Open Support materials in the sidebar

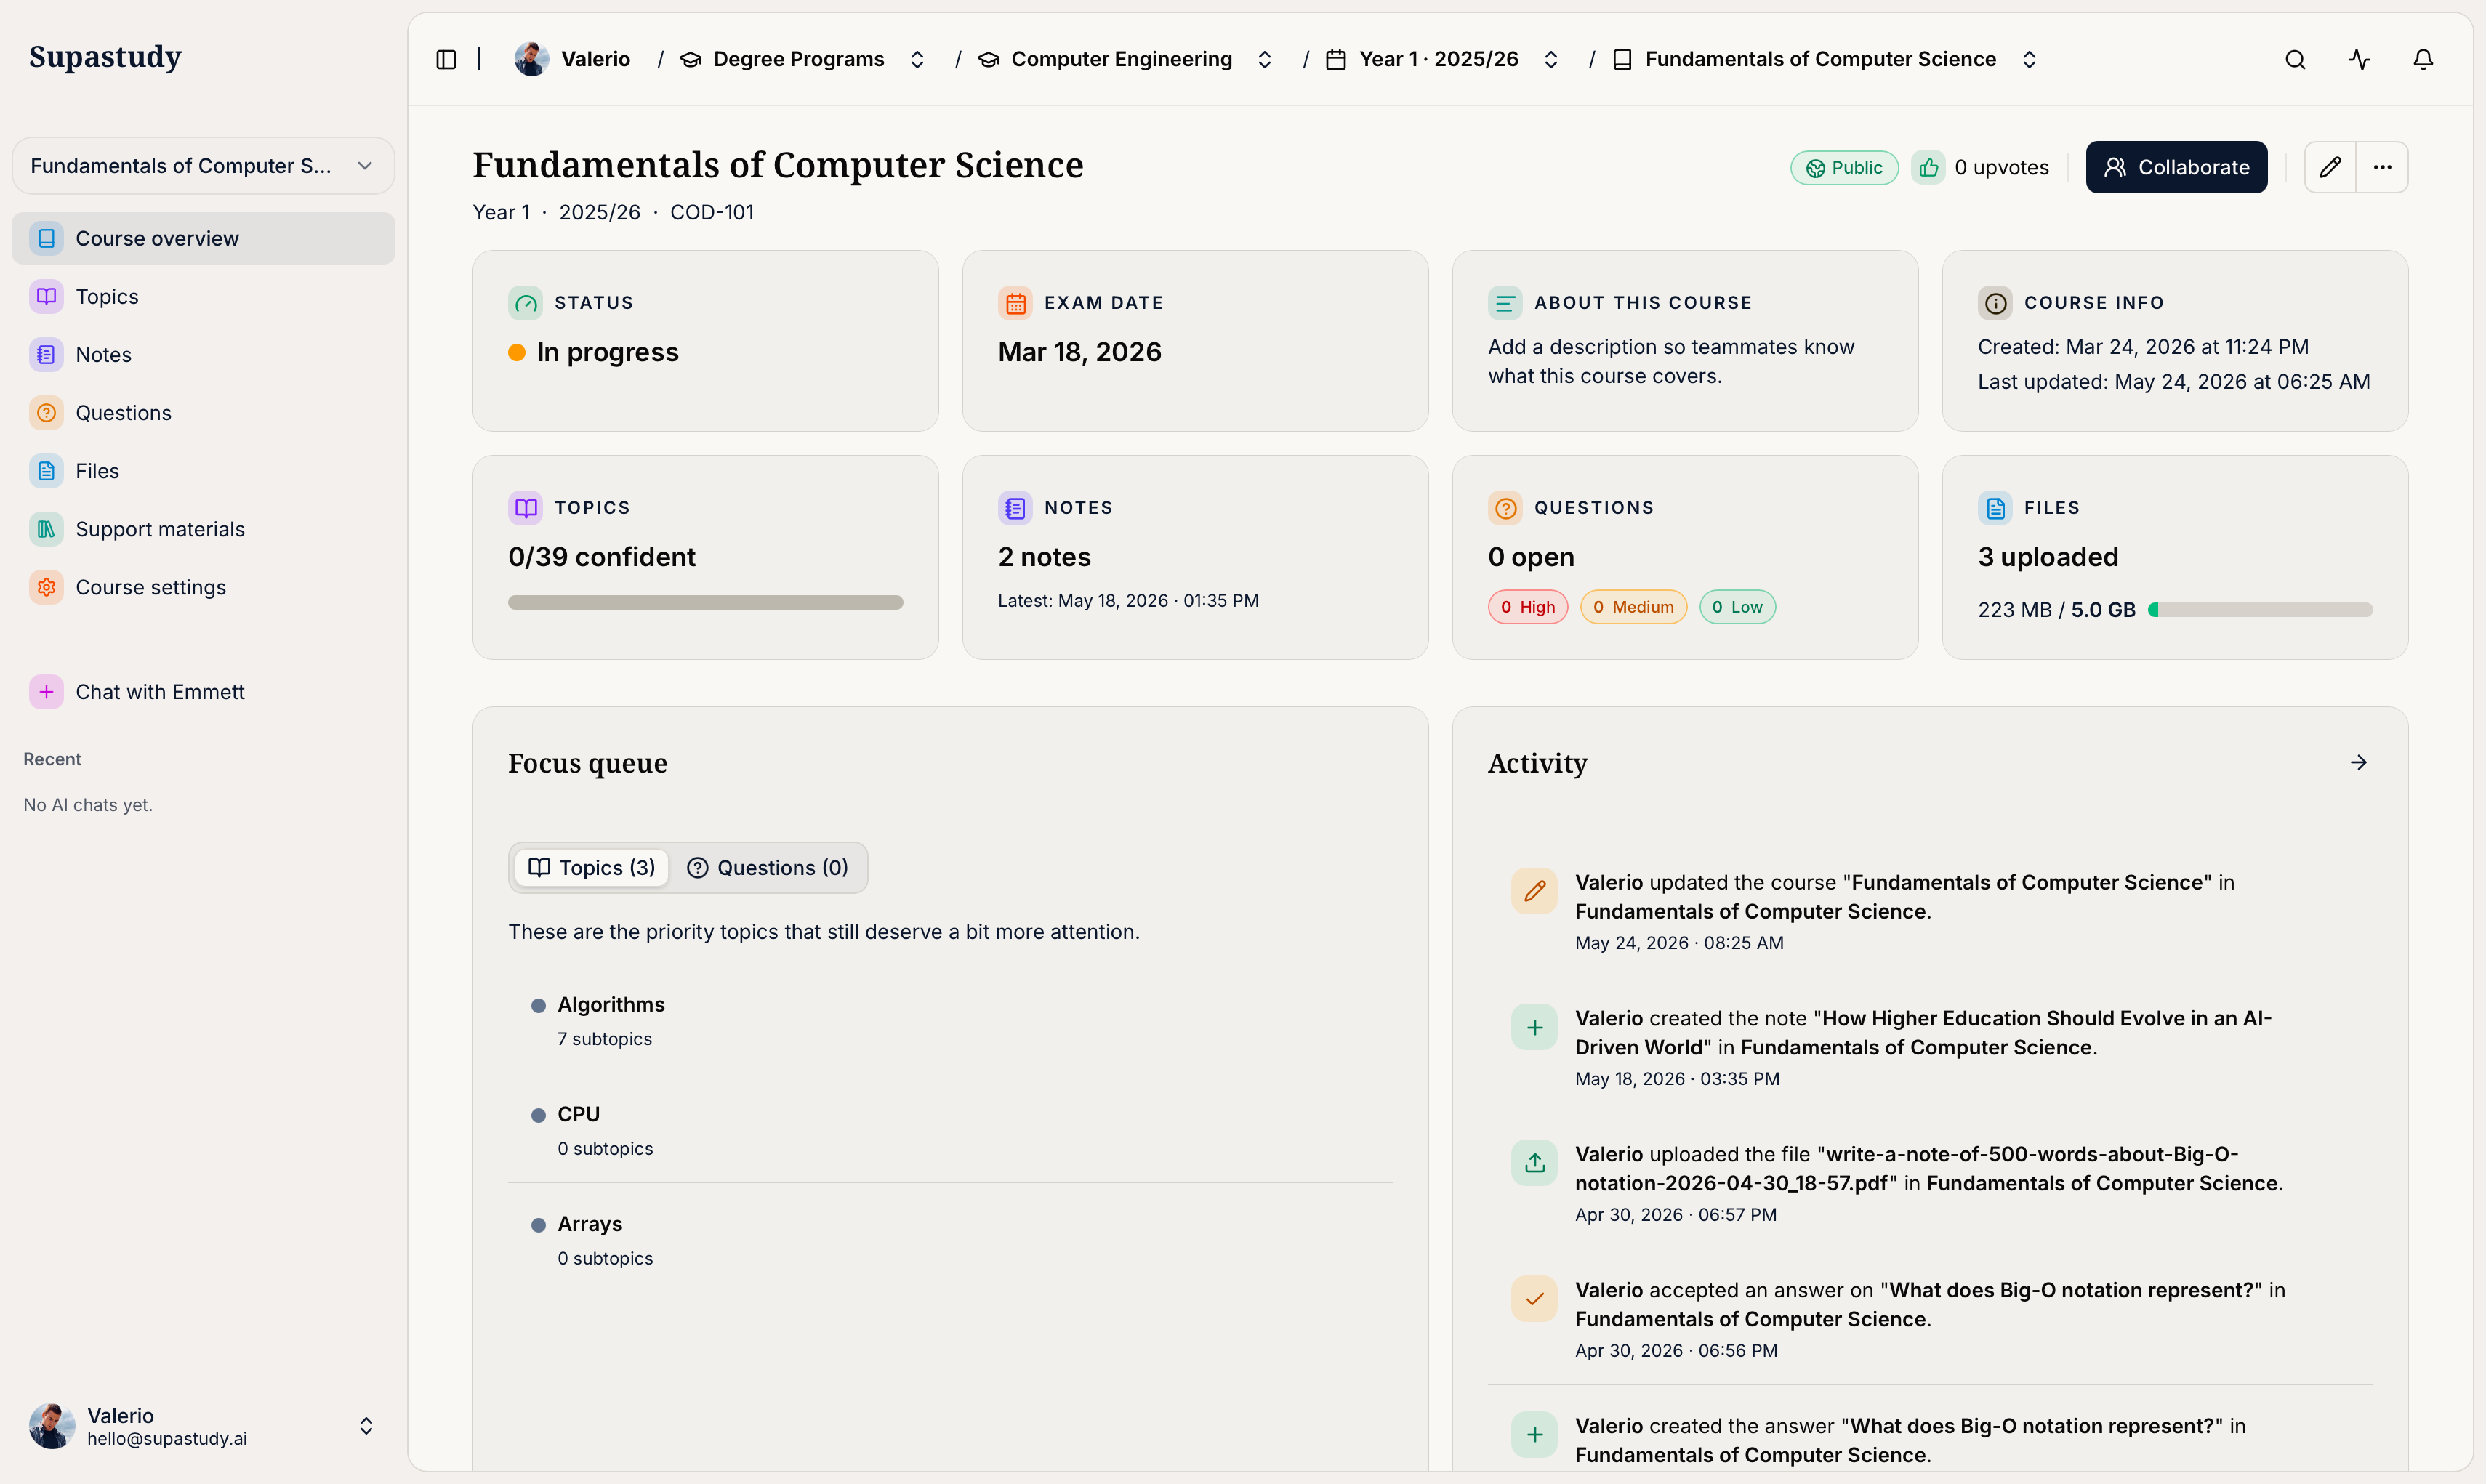coord(203,529)
